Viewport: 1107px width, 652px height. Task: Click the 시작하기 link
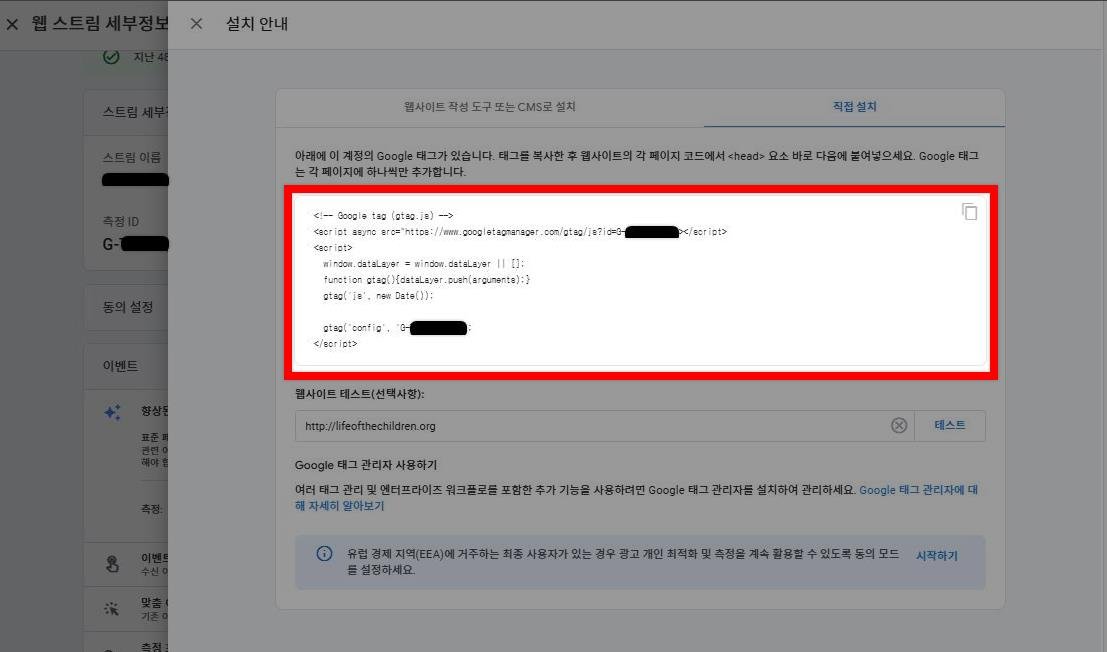tap(937, 556)
